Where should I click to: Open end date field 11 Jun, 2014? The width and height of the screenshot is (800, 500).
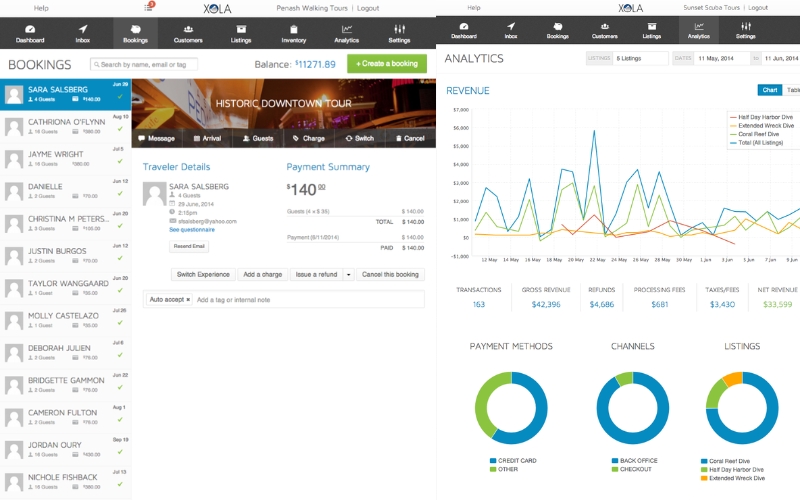click(781, 58)
